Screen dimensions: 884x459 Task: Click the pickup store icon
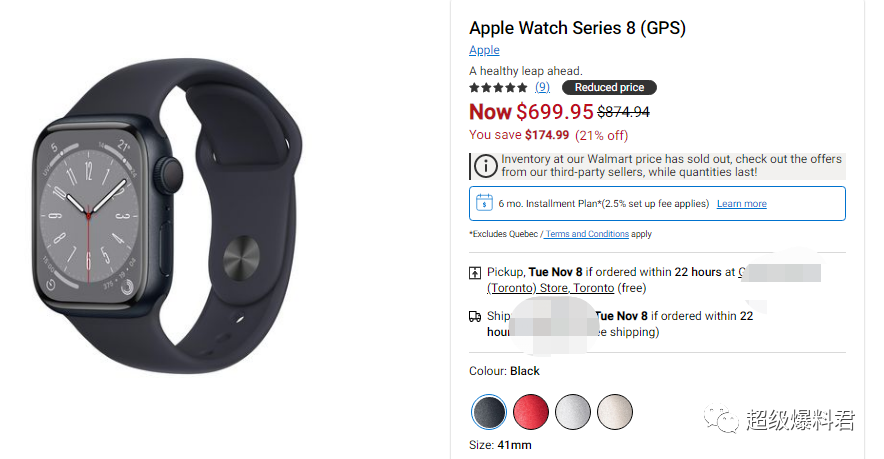pos(475,273)
